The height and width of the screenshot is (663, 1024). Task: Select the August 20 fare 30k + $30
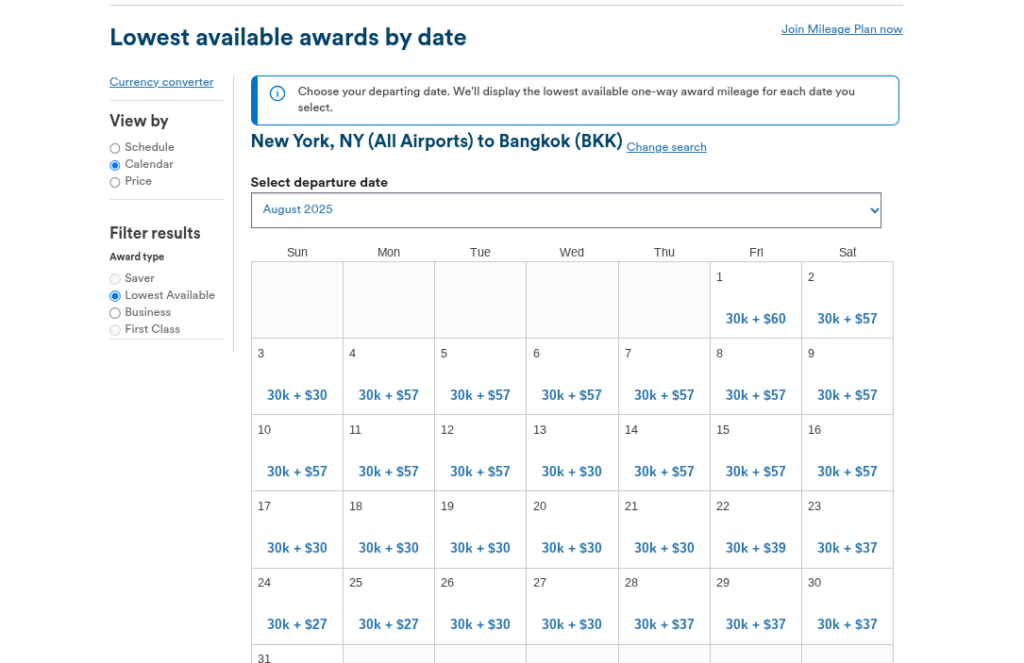(571, 548)
